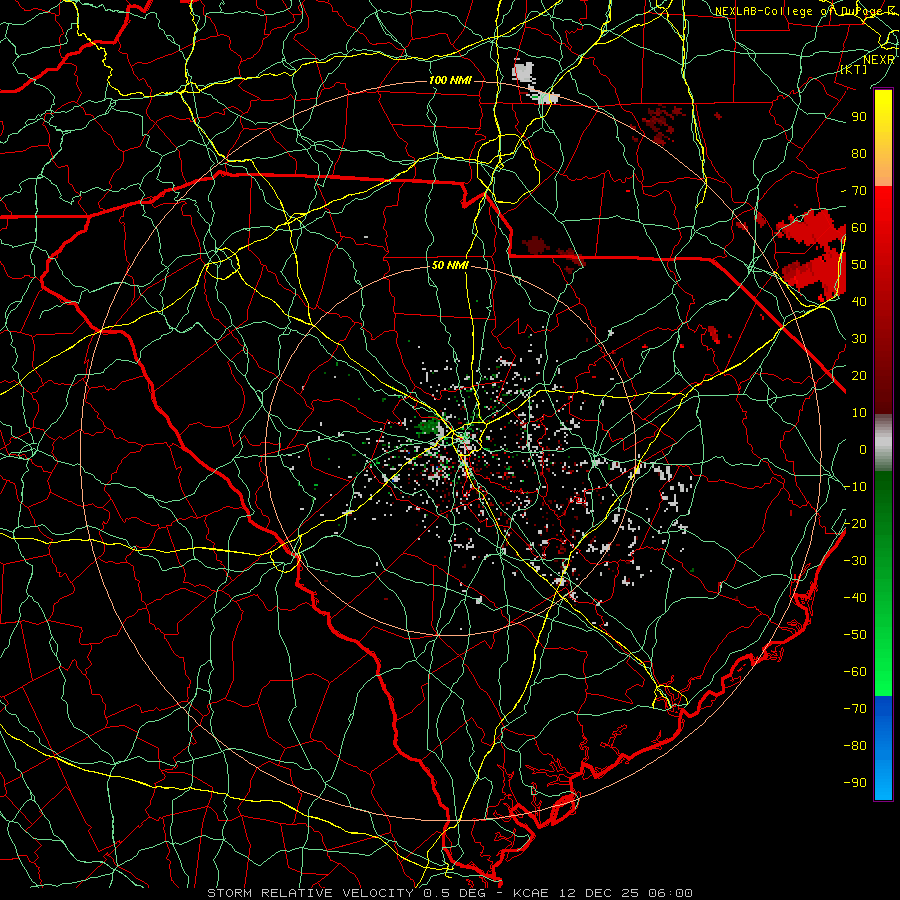
Task: Click the 90 value on velocity scale
Action: (859, 117)
